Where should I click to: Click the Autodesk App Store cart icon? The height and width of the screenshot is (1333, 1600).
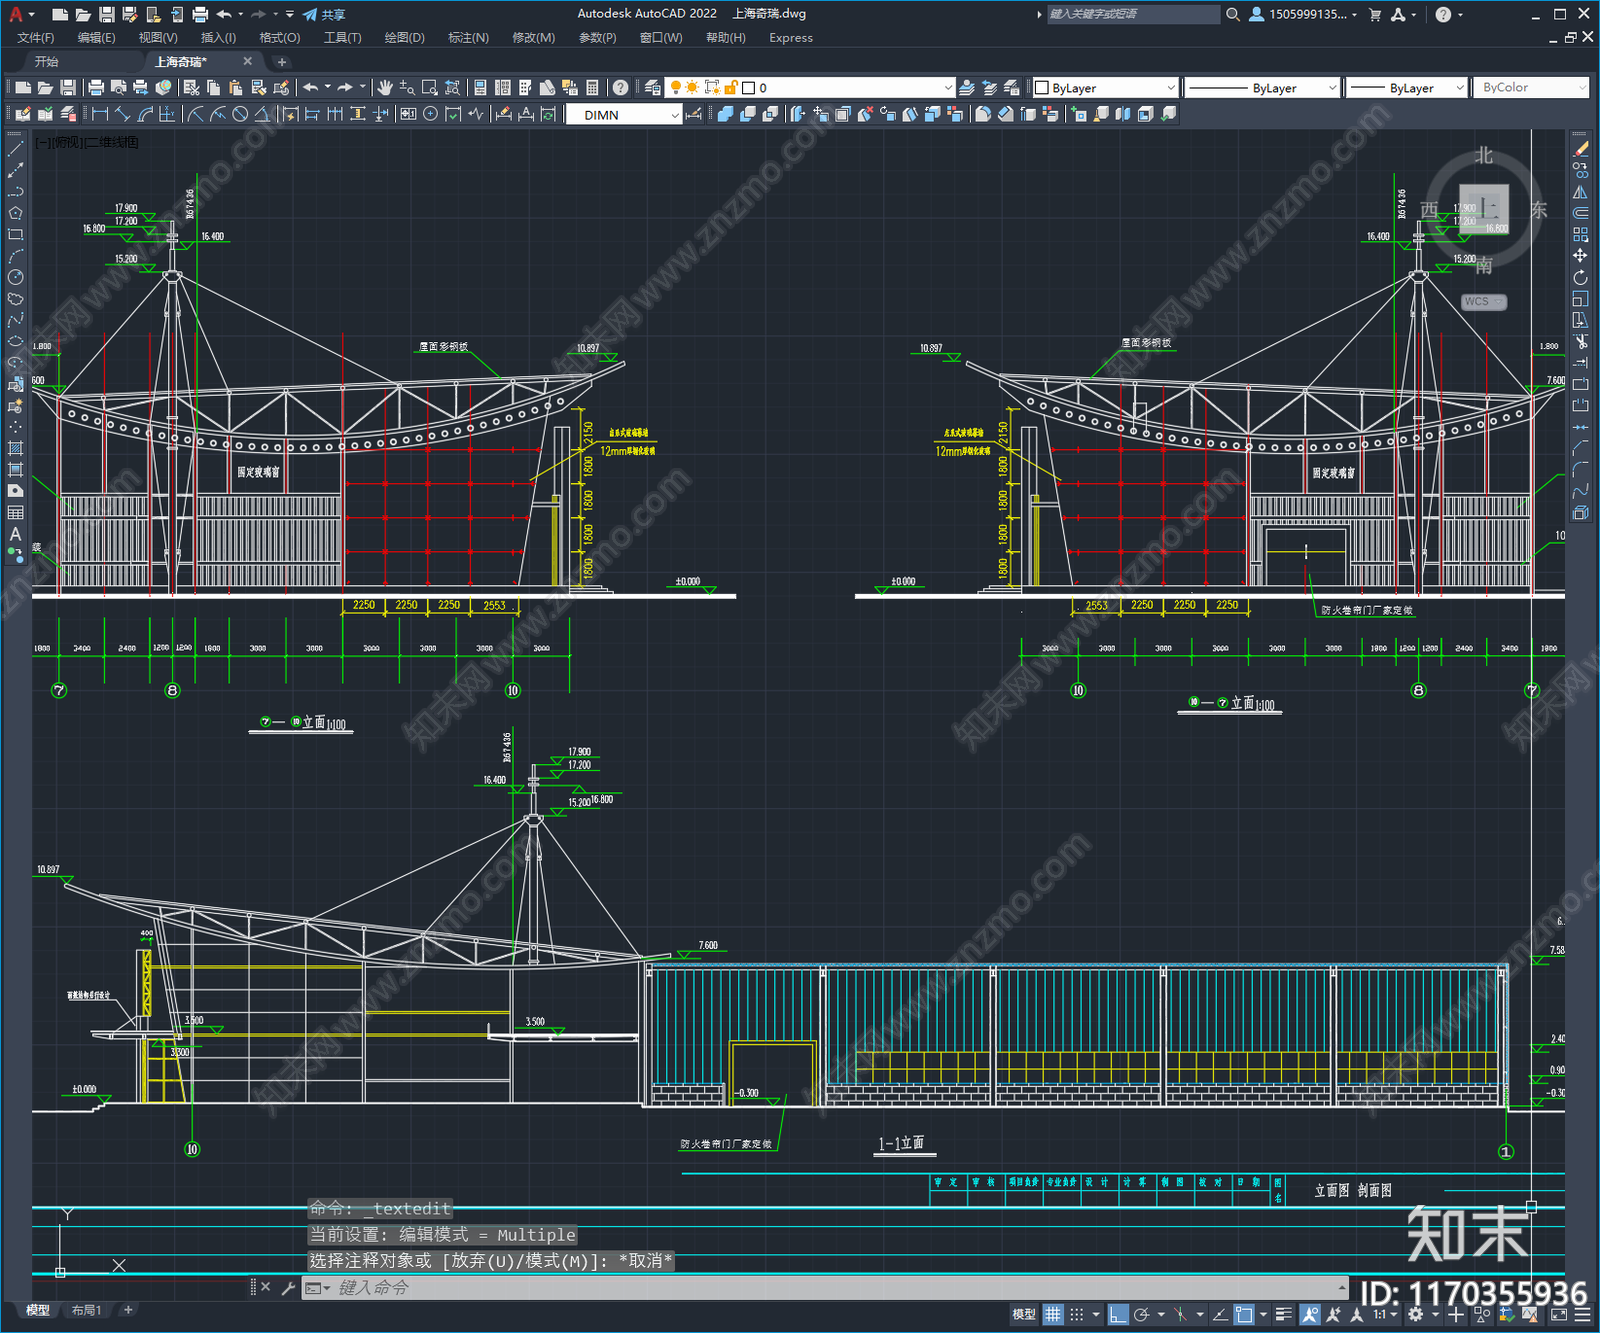pyautogui.click(x=1375, y=14)
